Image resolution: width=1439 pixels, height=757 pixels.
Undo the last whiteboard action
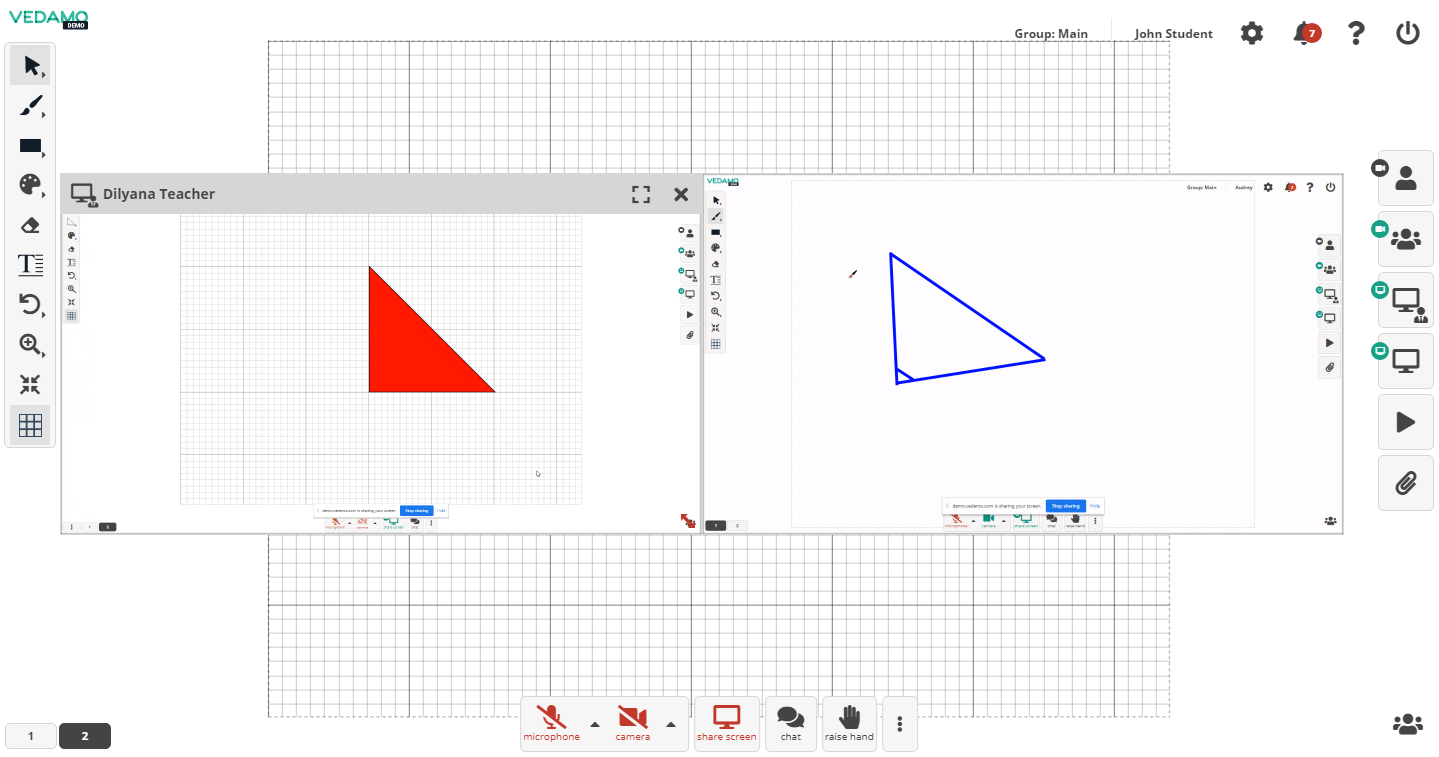tap(30, 305)
